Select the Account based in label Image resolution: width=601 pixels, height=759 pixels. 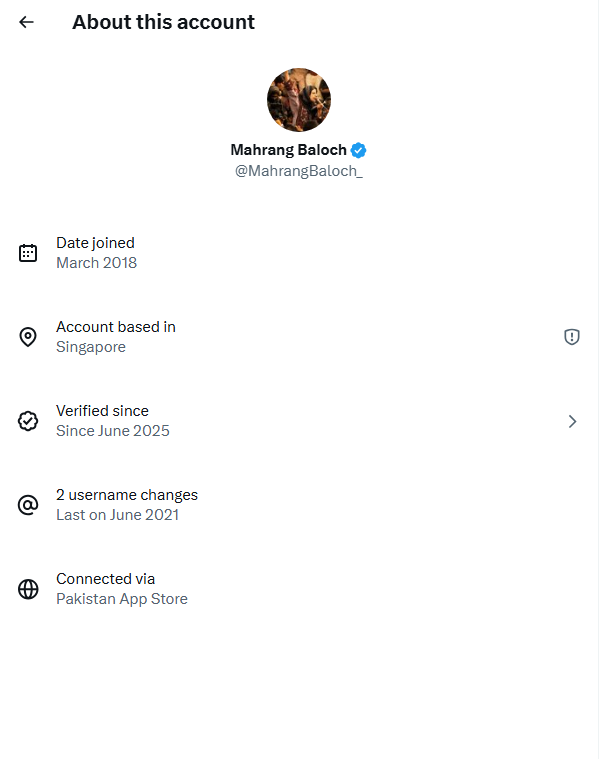pos(116,327)
